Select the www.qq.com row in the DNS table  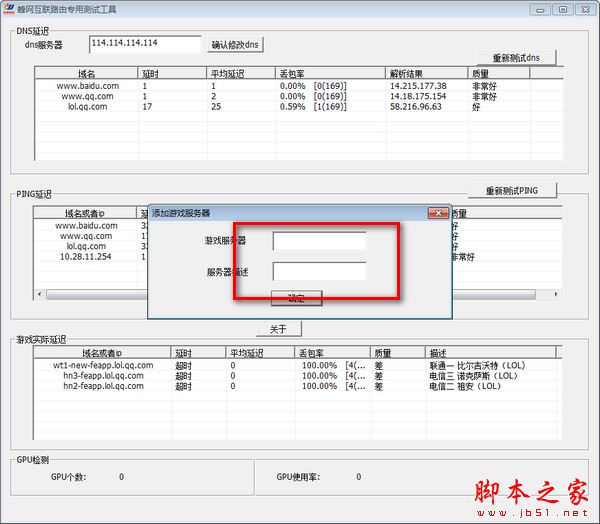[298, 96]
